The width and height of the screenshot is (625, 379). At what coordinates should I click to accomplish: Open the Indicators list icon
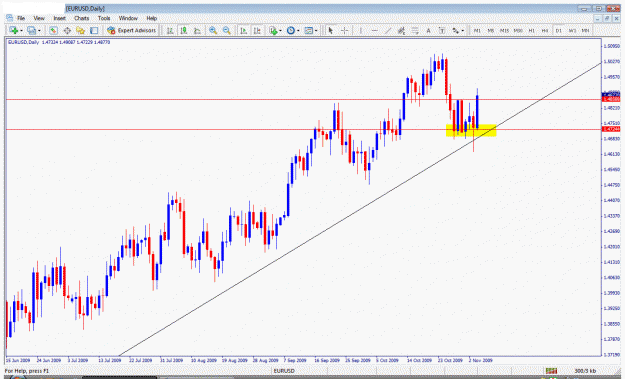click(x=273, y=30)
